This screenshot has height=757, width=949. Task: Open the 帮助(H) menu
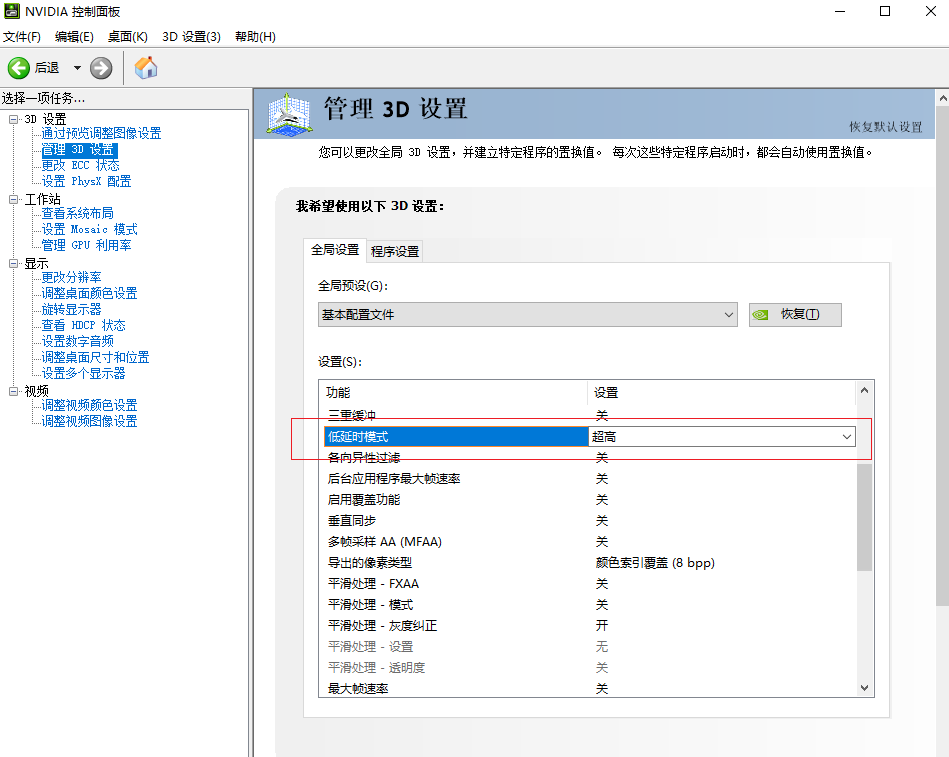(255, 37)
